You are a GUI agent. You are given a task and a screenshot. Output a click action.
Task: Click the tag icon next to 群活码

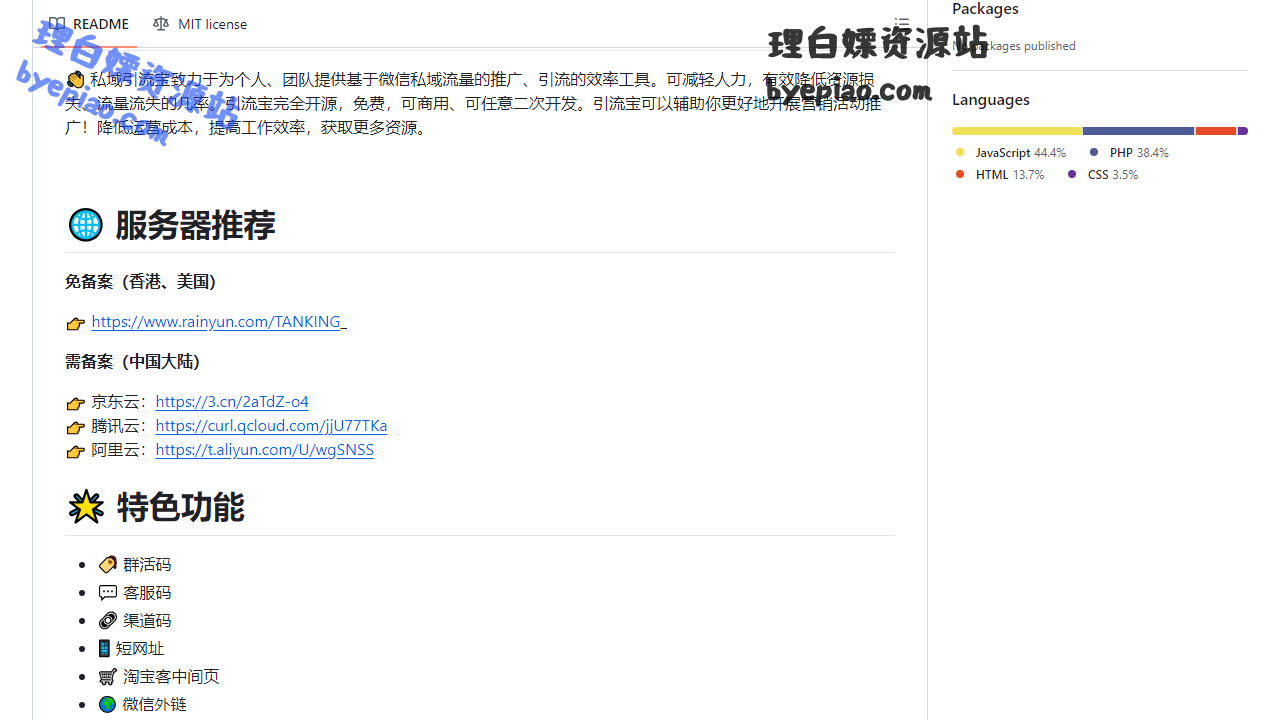(108, 565)
